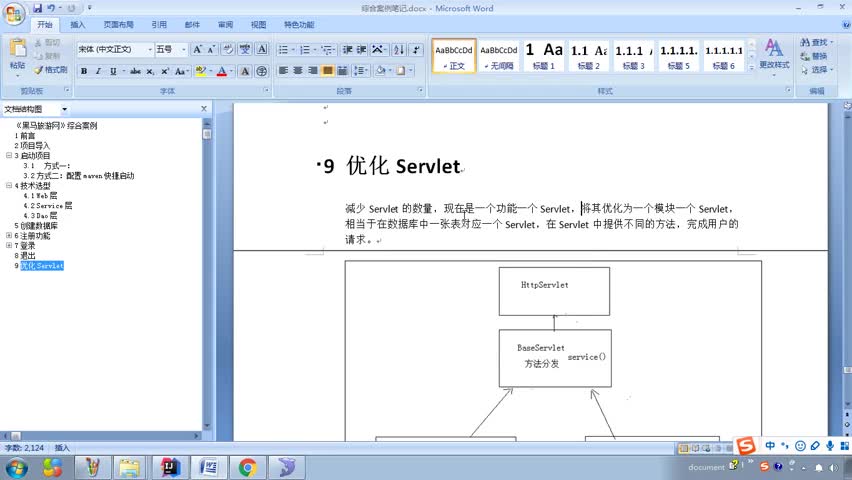Toggle italic formatting
Screen dimensions: 852x480
tap(98, 71)
